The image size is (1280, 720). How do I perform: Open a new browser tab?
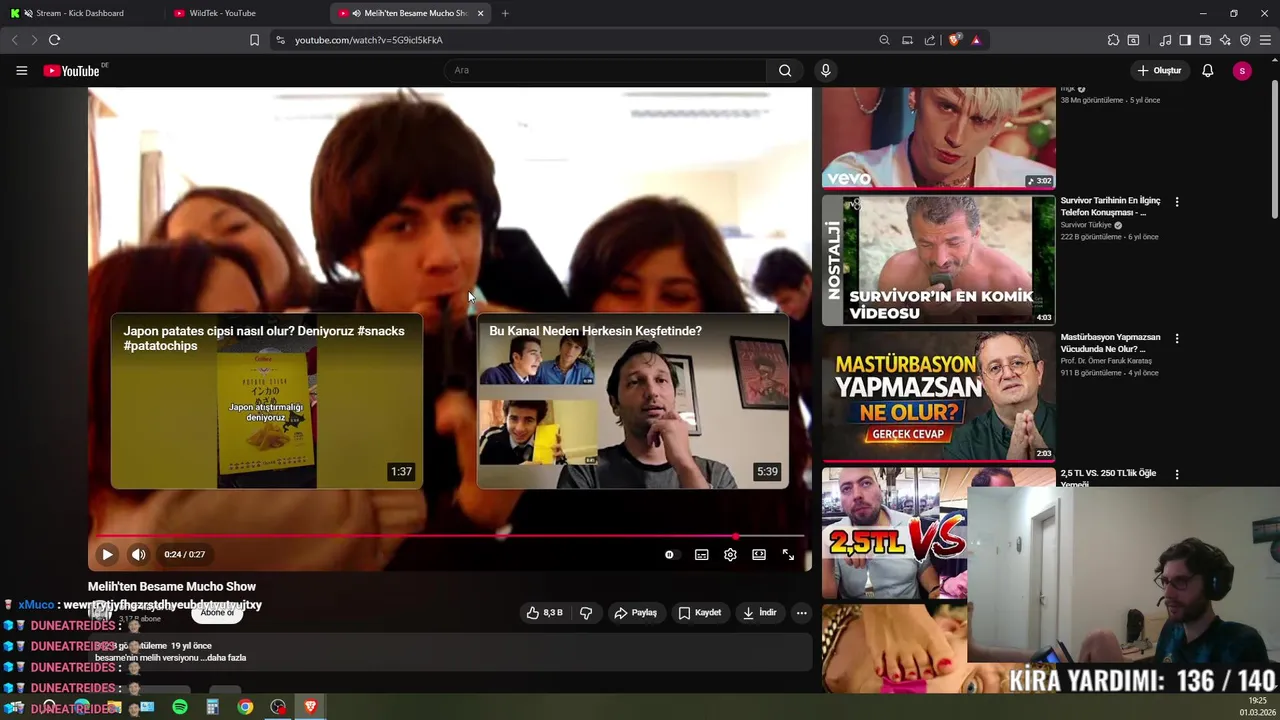coord(505,13)
